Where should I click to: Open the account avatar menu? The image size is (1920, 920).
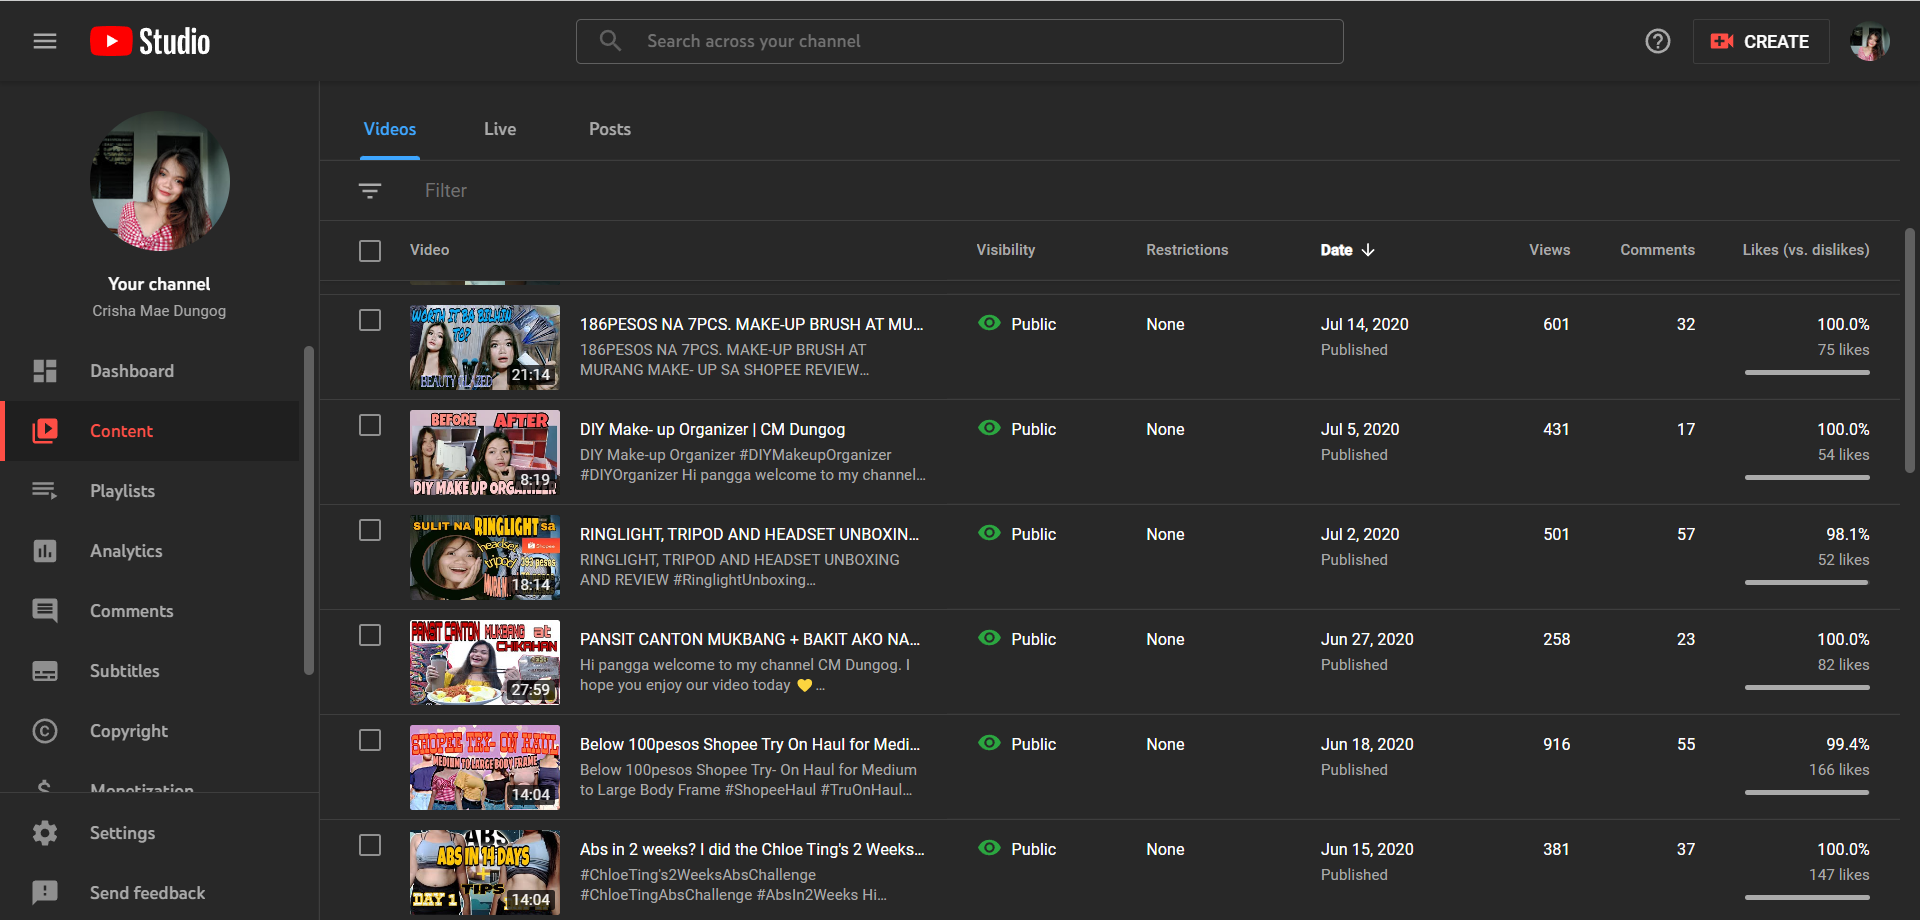[x=1869, y=41]
